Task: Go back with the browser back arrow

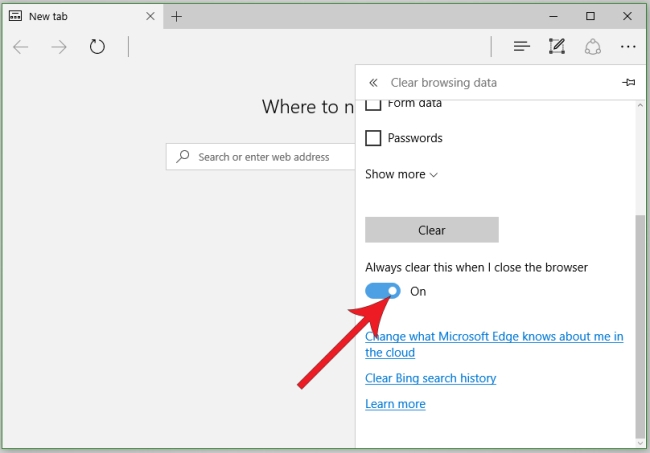Action: pos(21,47)
